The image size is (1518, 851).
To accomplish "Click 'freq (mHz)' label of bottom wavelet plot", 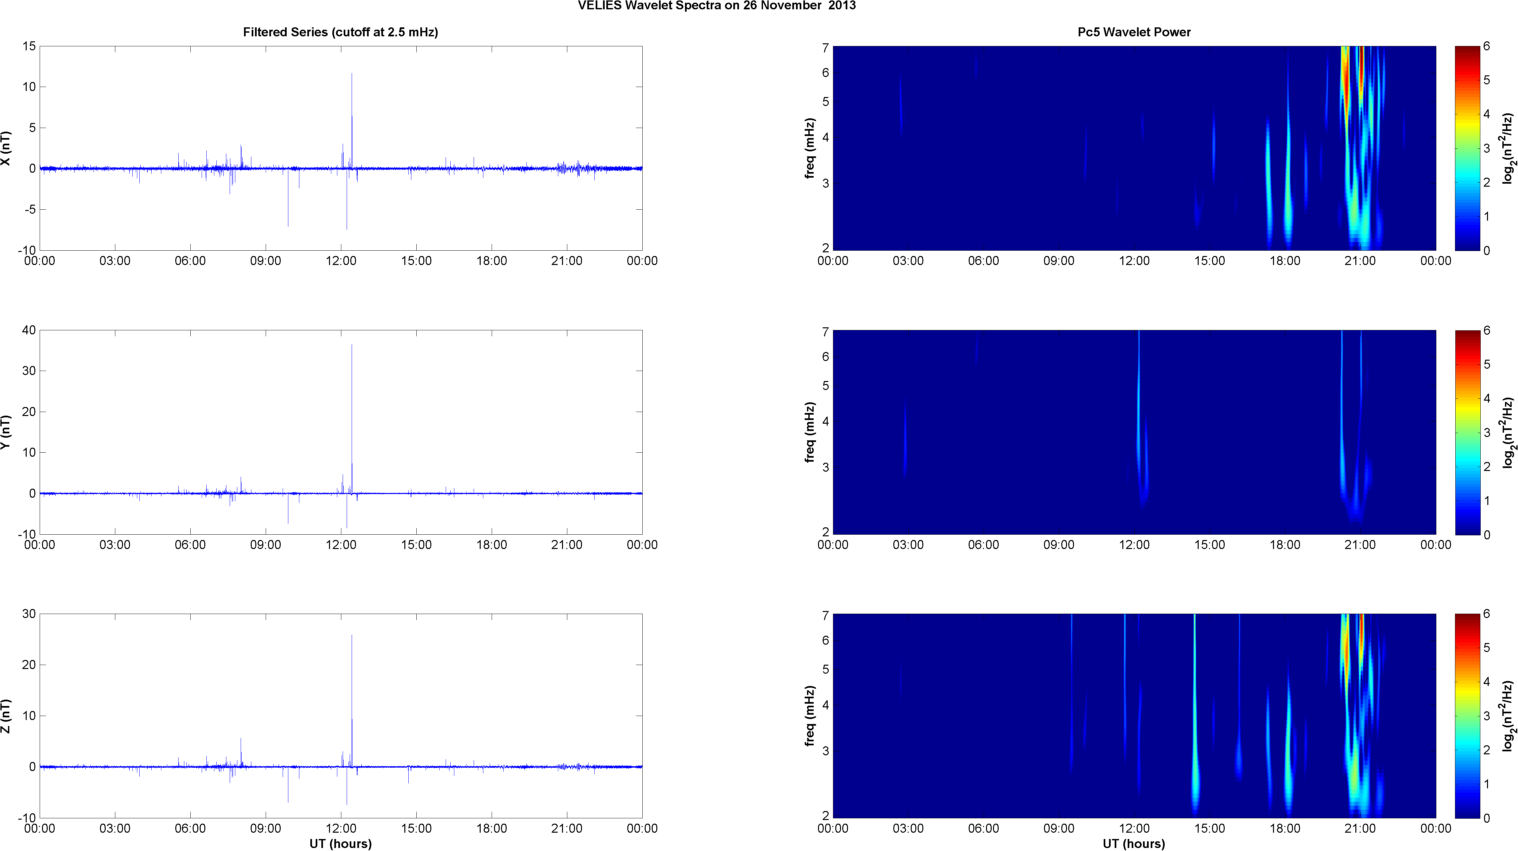I will pyautogui.click(x=809, y=716).
